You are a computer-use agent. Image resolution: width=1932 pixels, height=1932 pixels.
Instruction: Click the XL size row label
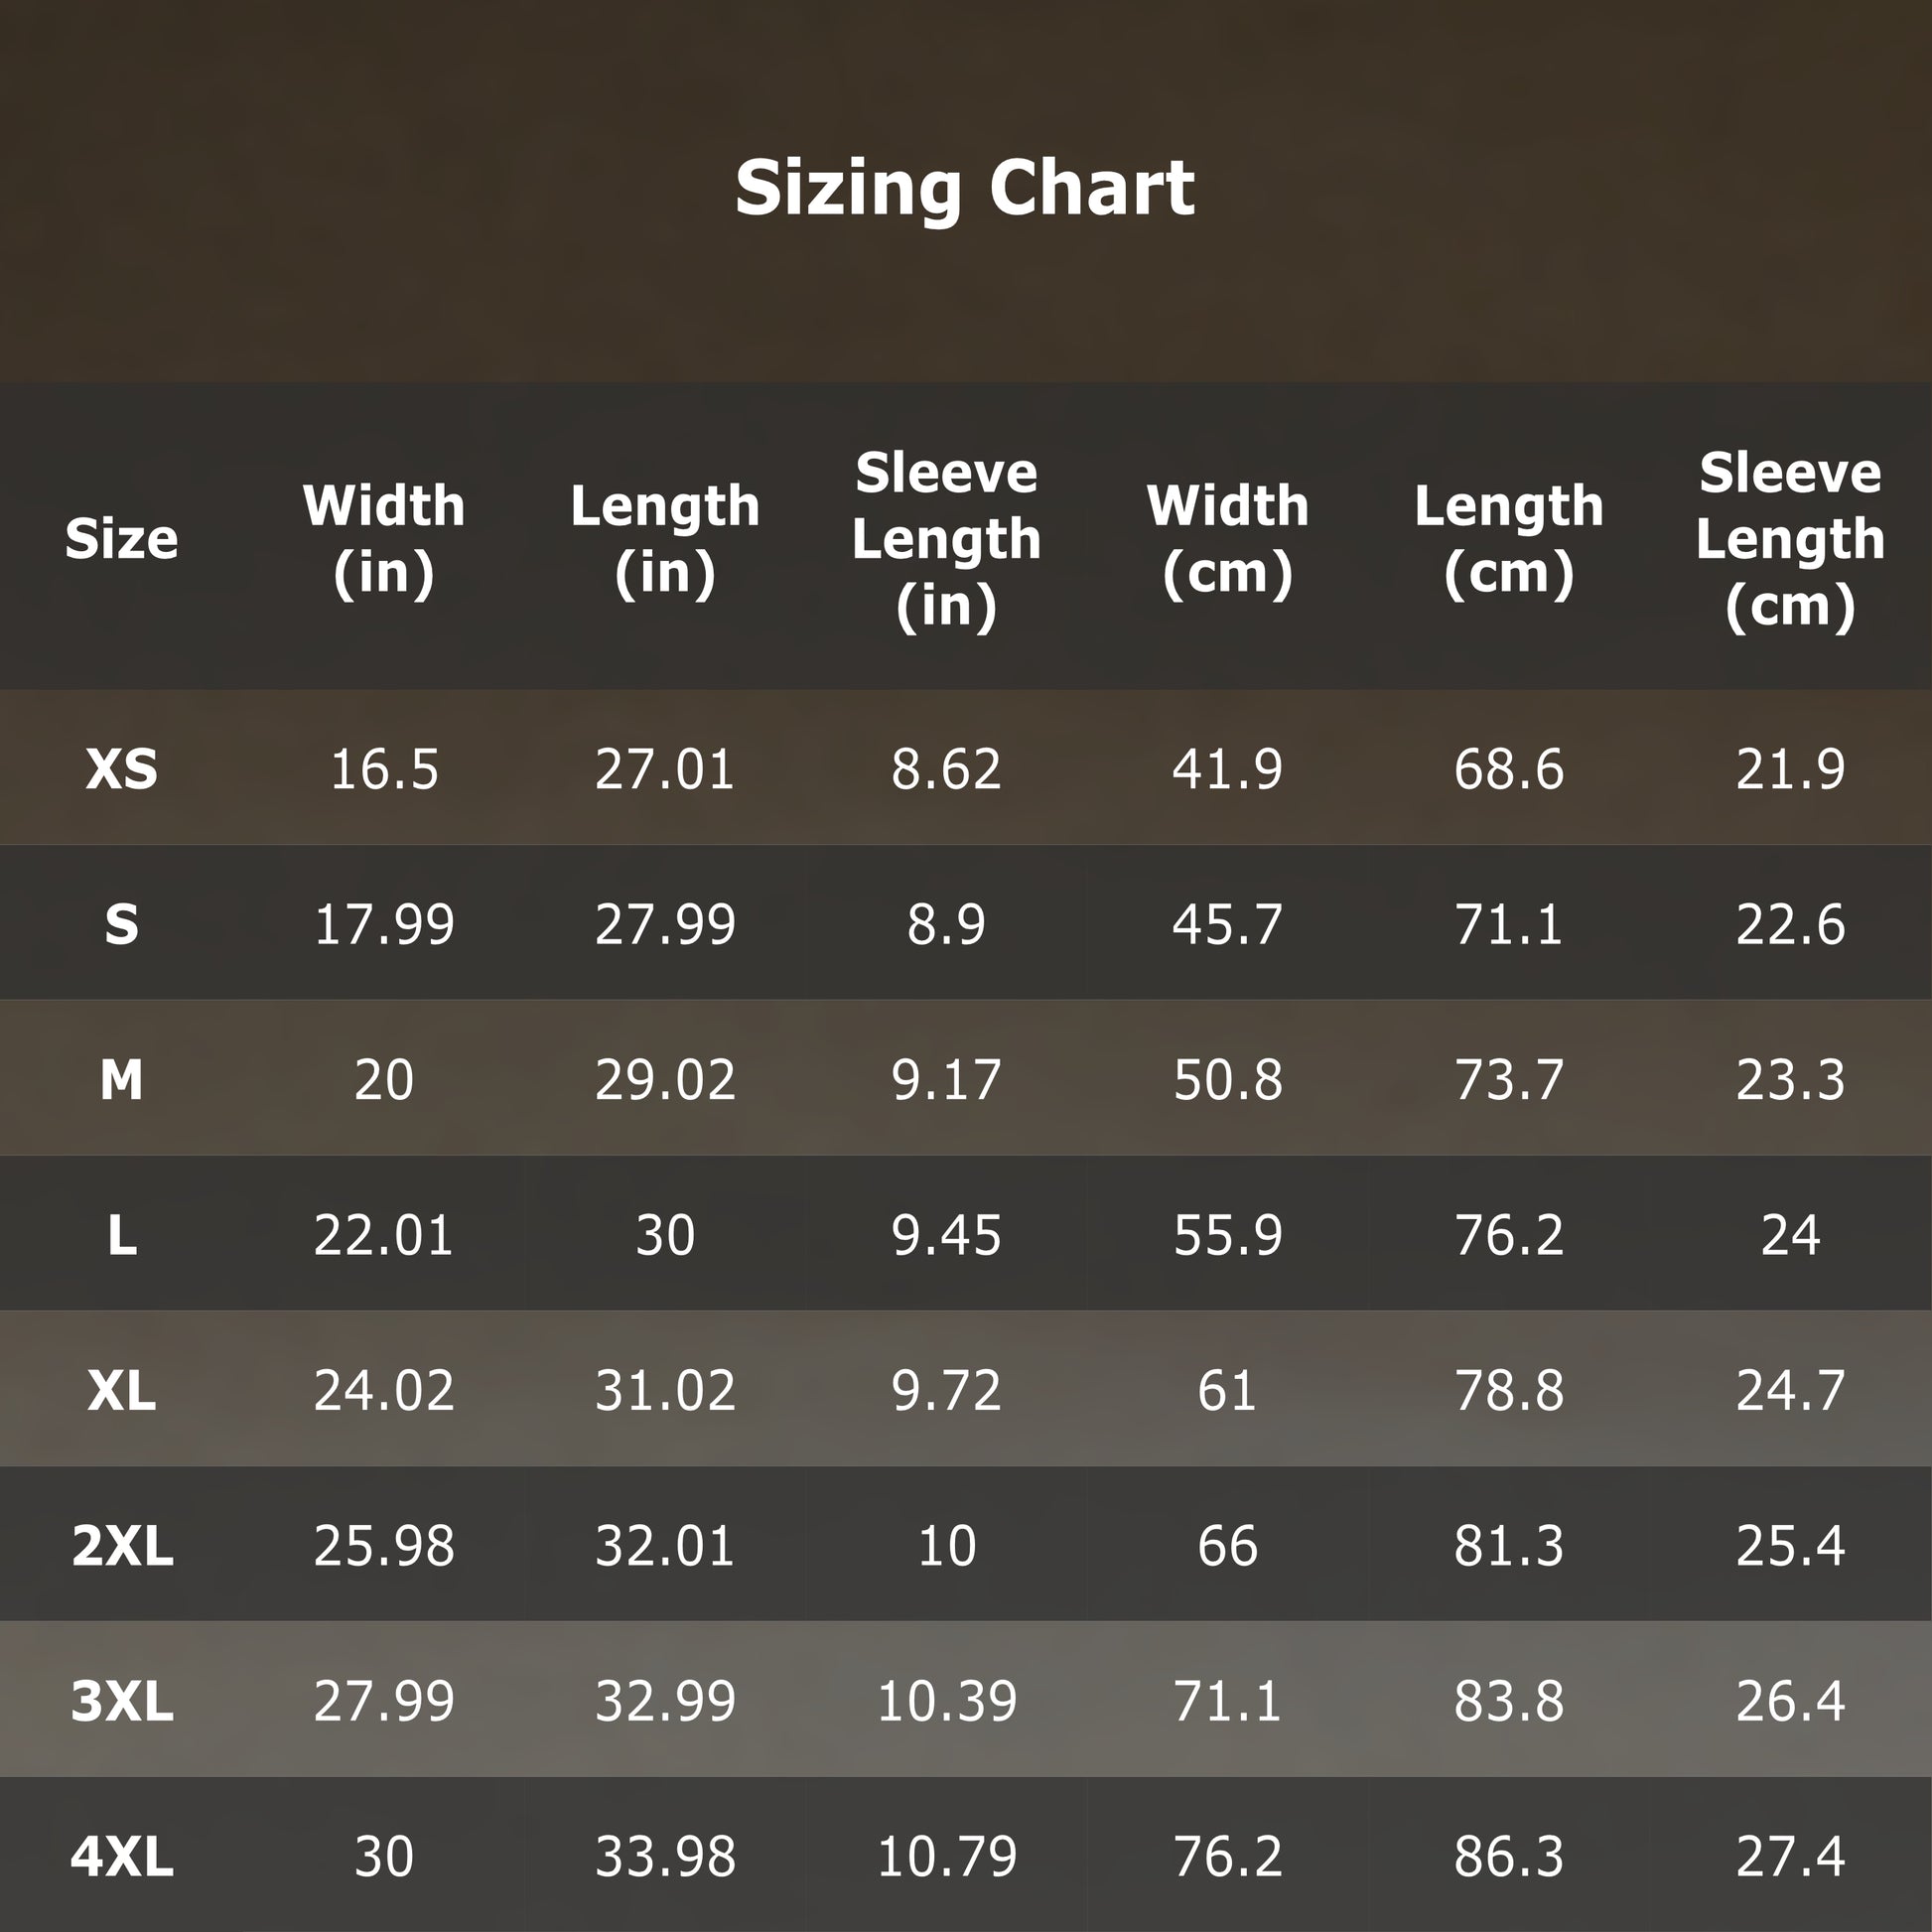[121, 1390]
